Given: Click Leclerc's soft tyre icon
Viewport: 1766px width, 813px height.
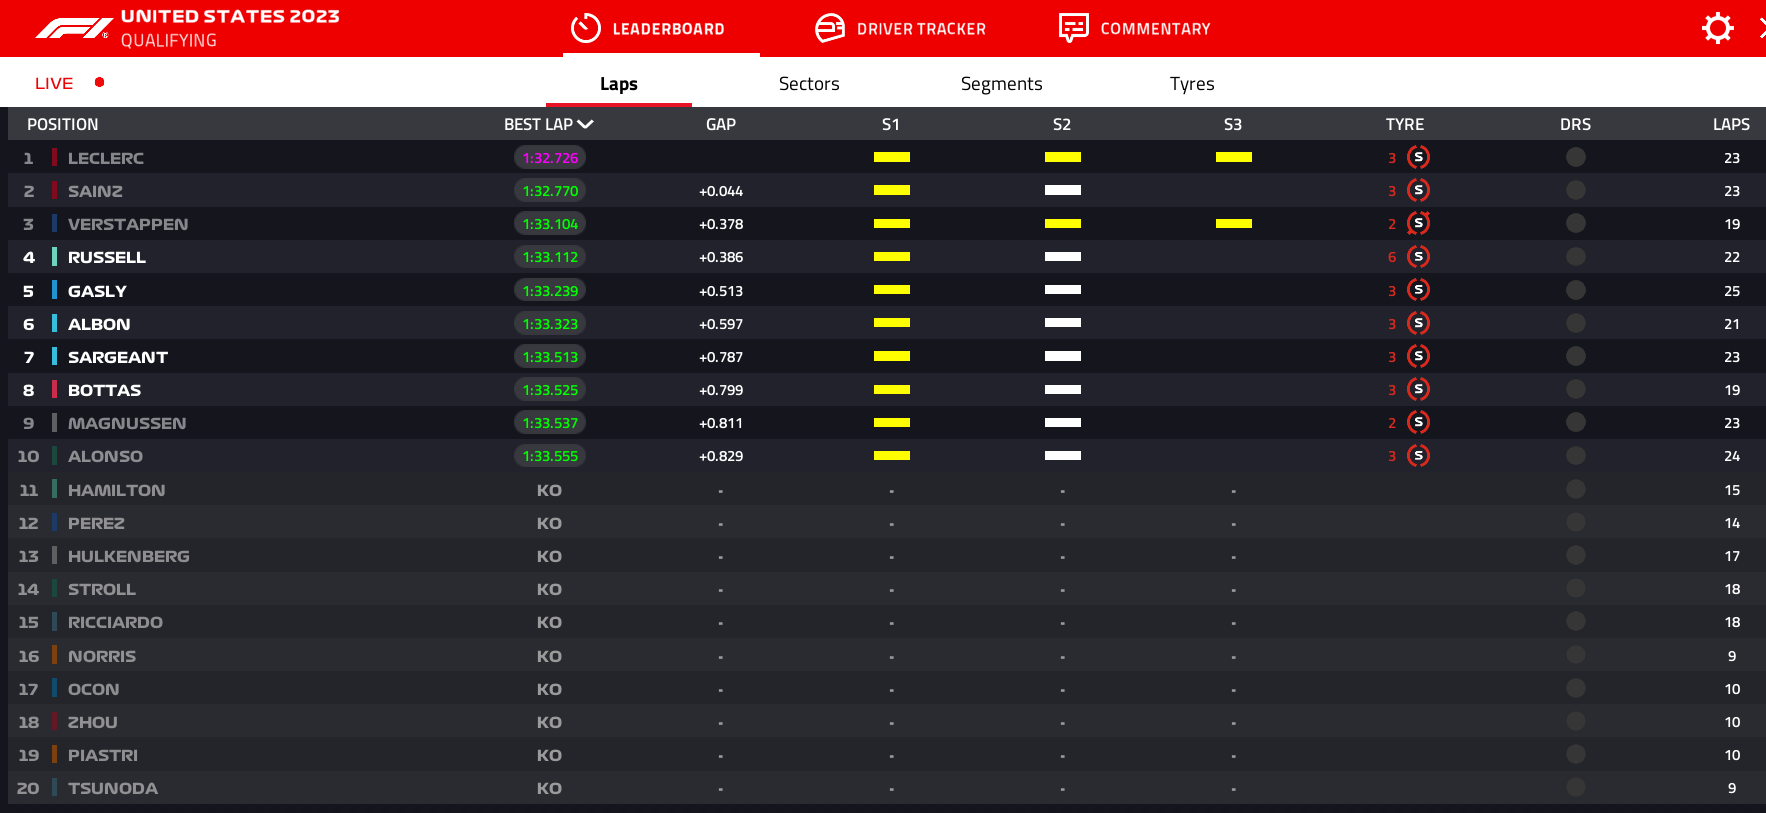Looking at the screenshot, I should click(1418, 157).
